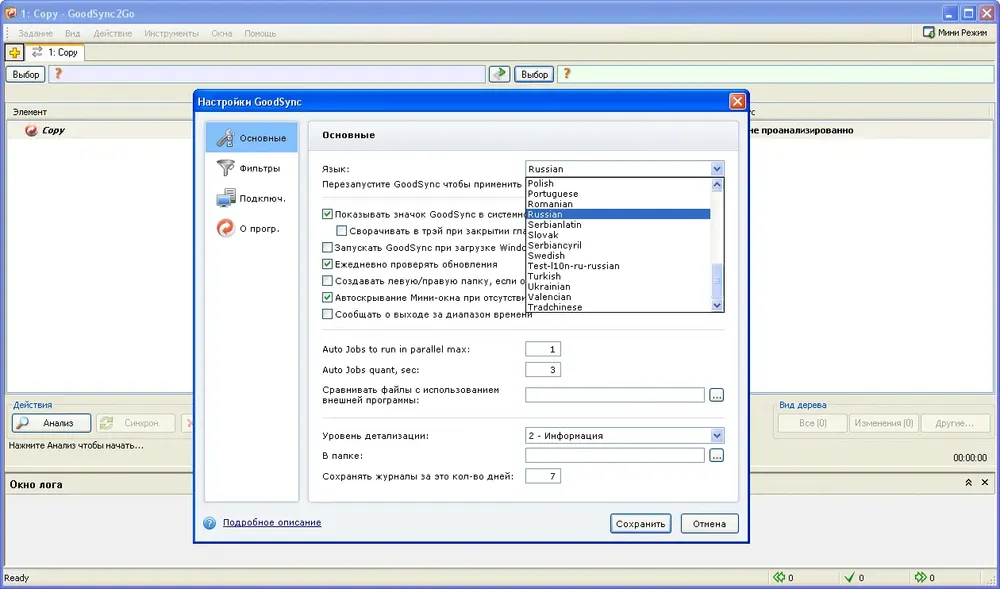1000x589 pixels.
Task: Toggle Сообщать о выходе за диапазон checkbox
Action: coord(327,314)
